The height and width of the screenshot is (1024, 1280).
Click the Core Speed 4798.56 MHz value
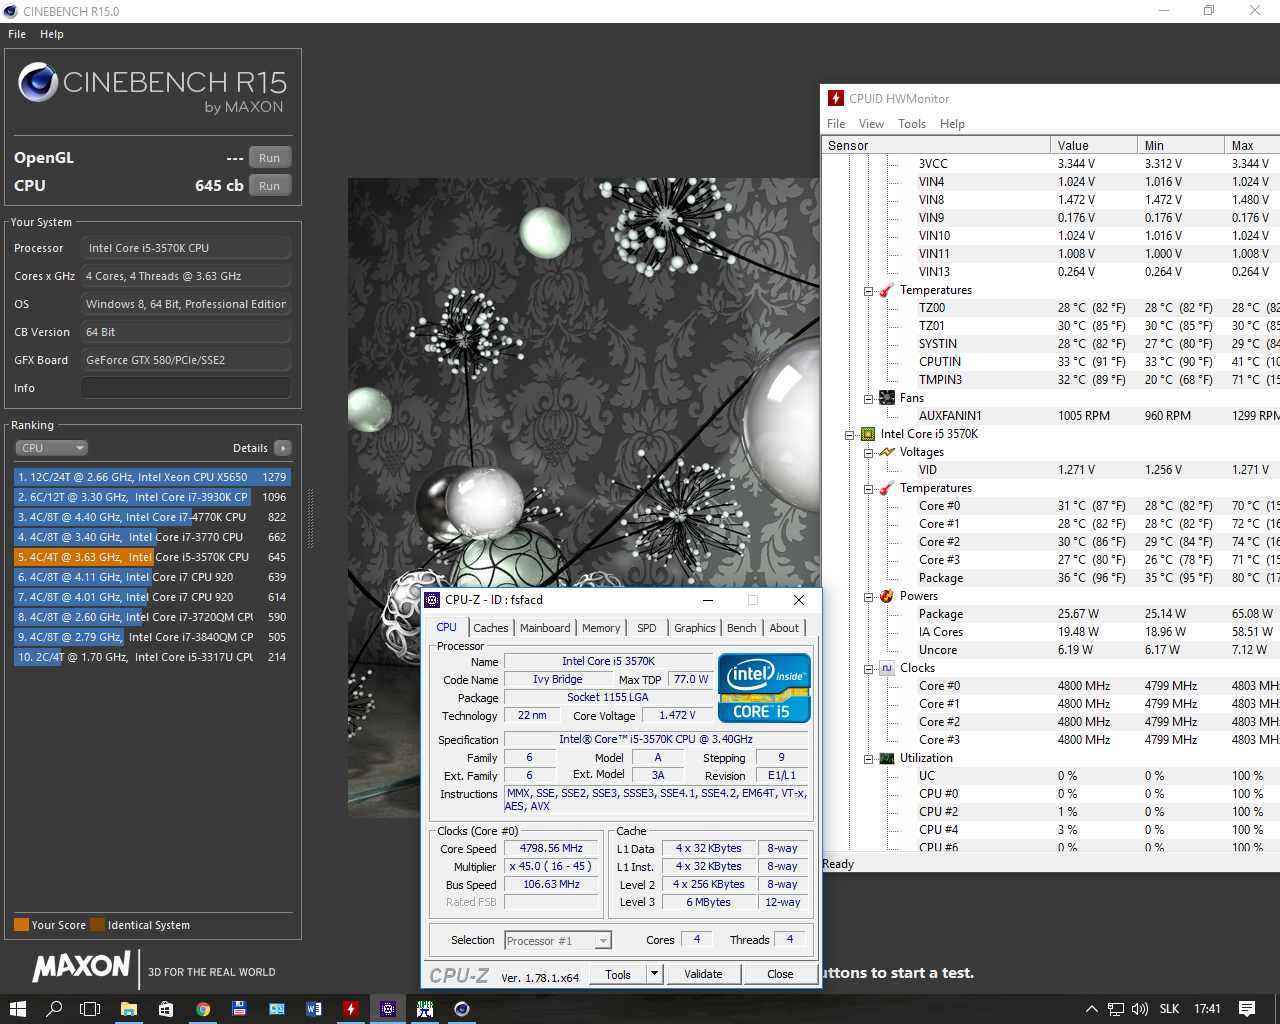click(x=551, y=848)
